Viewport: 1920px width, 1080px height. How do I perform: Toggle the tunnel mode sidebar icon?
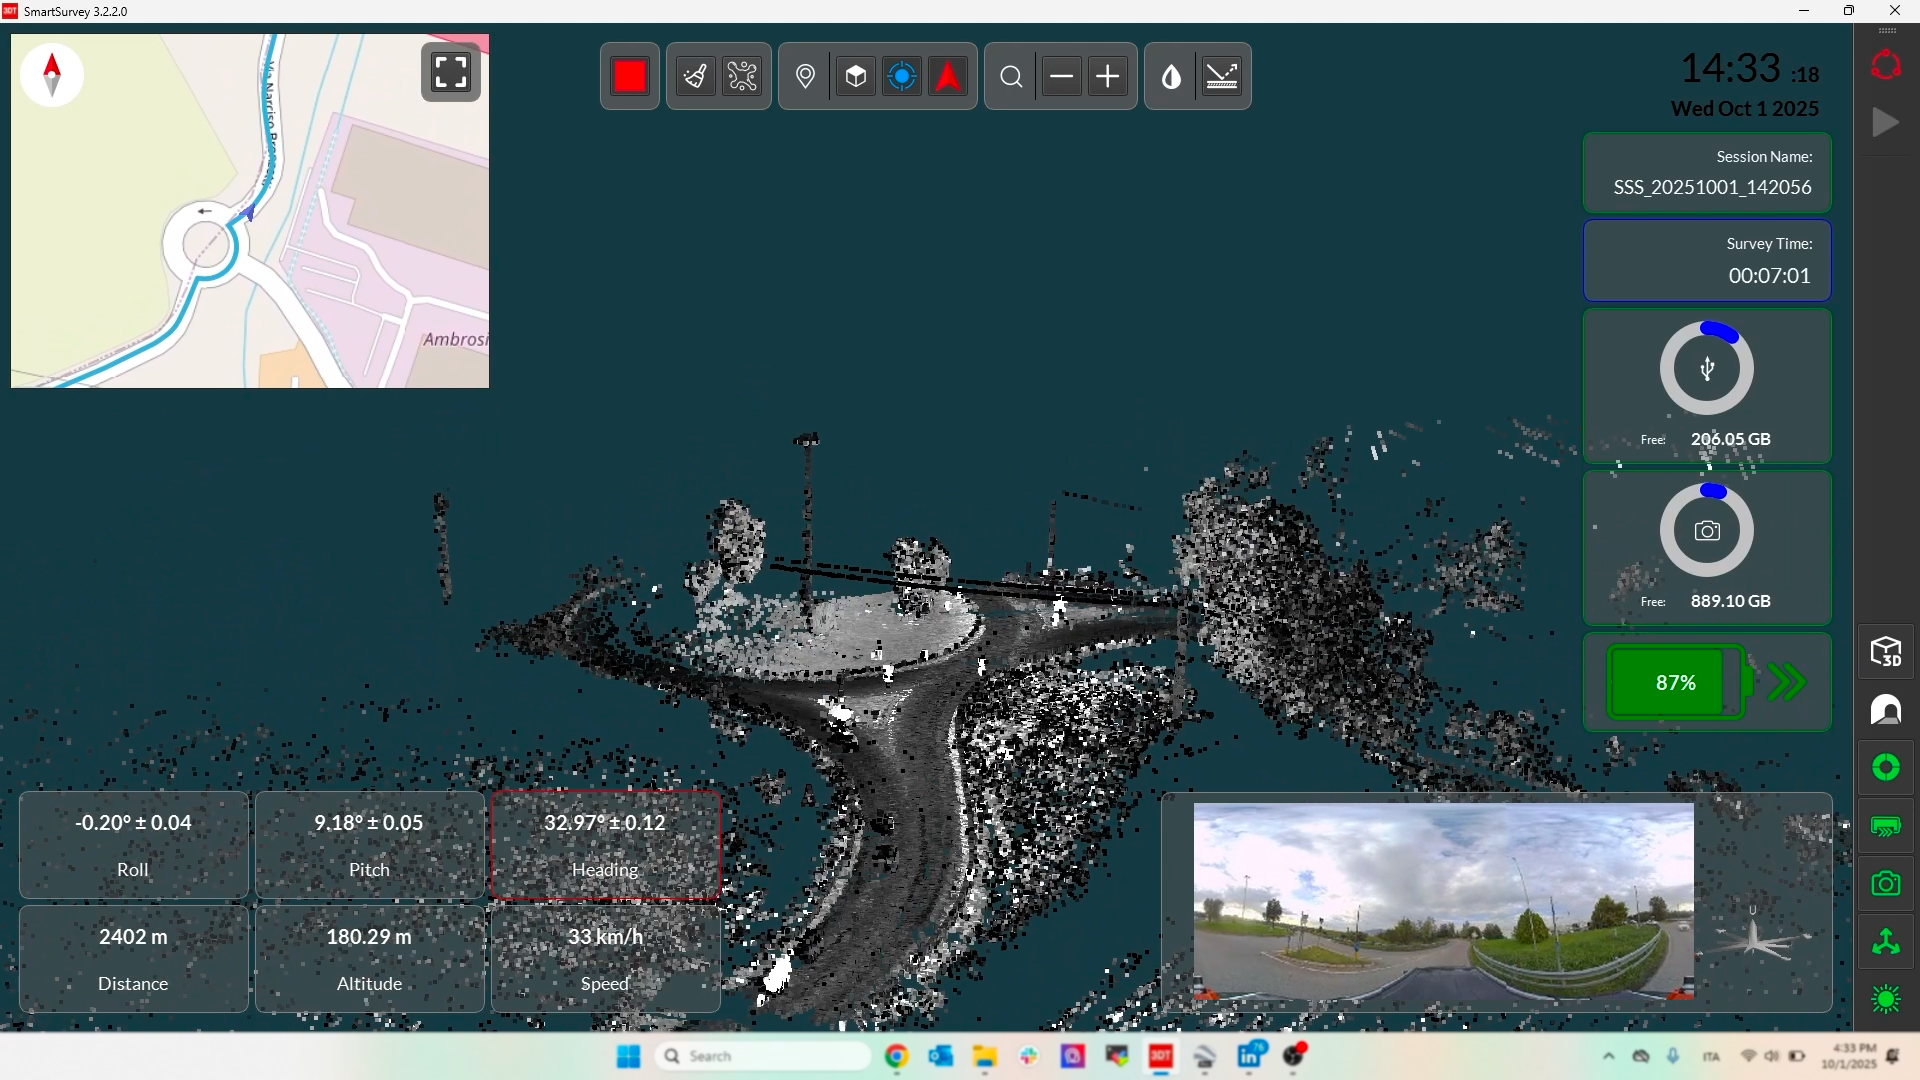pos(1886,710)
